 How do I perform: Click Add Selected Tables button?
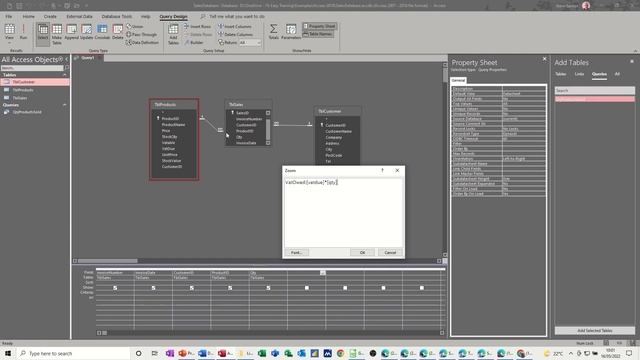[595, 331]
